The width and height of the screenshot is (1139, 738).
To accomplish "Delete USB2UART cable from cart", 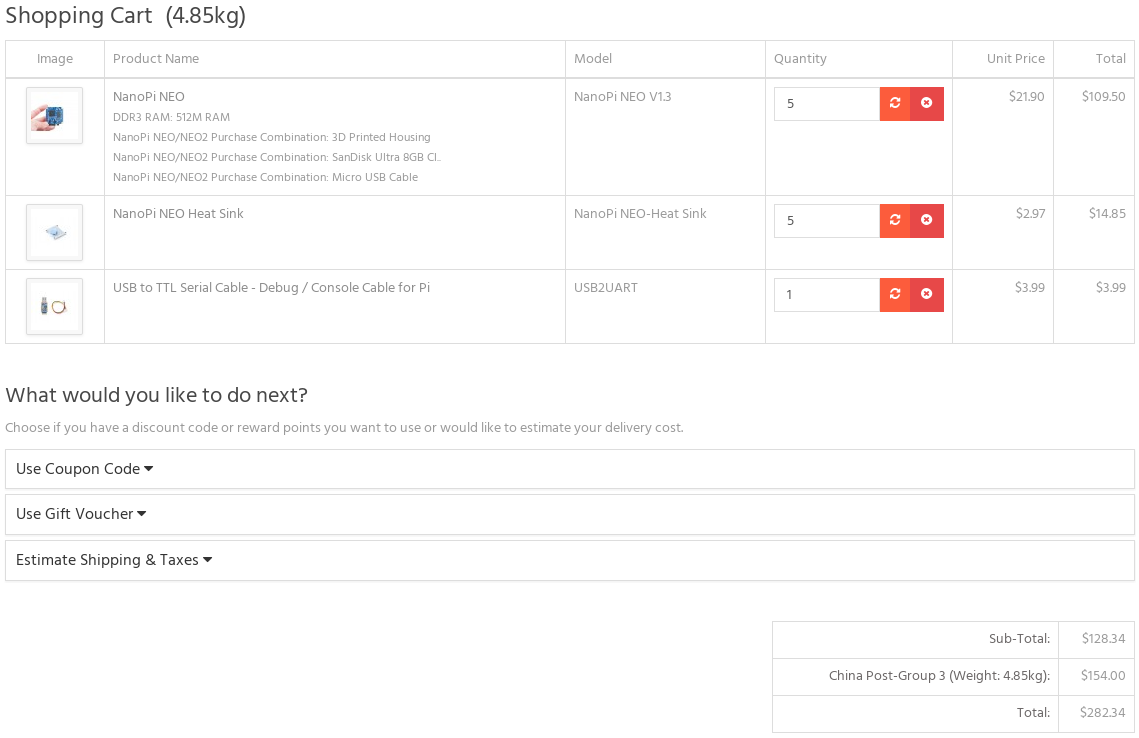I will (927, 295).
